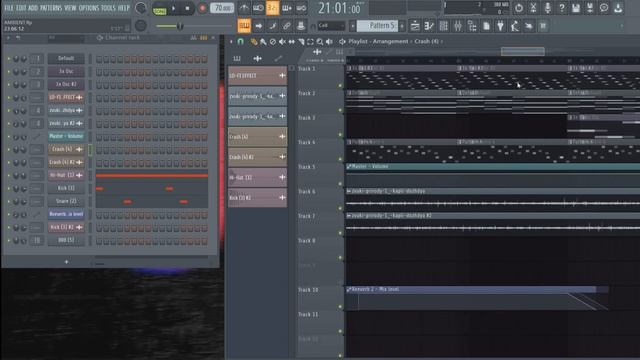Start playback with the play button
This screenshot has width=640, height=360.
(x=174, y=8)
